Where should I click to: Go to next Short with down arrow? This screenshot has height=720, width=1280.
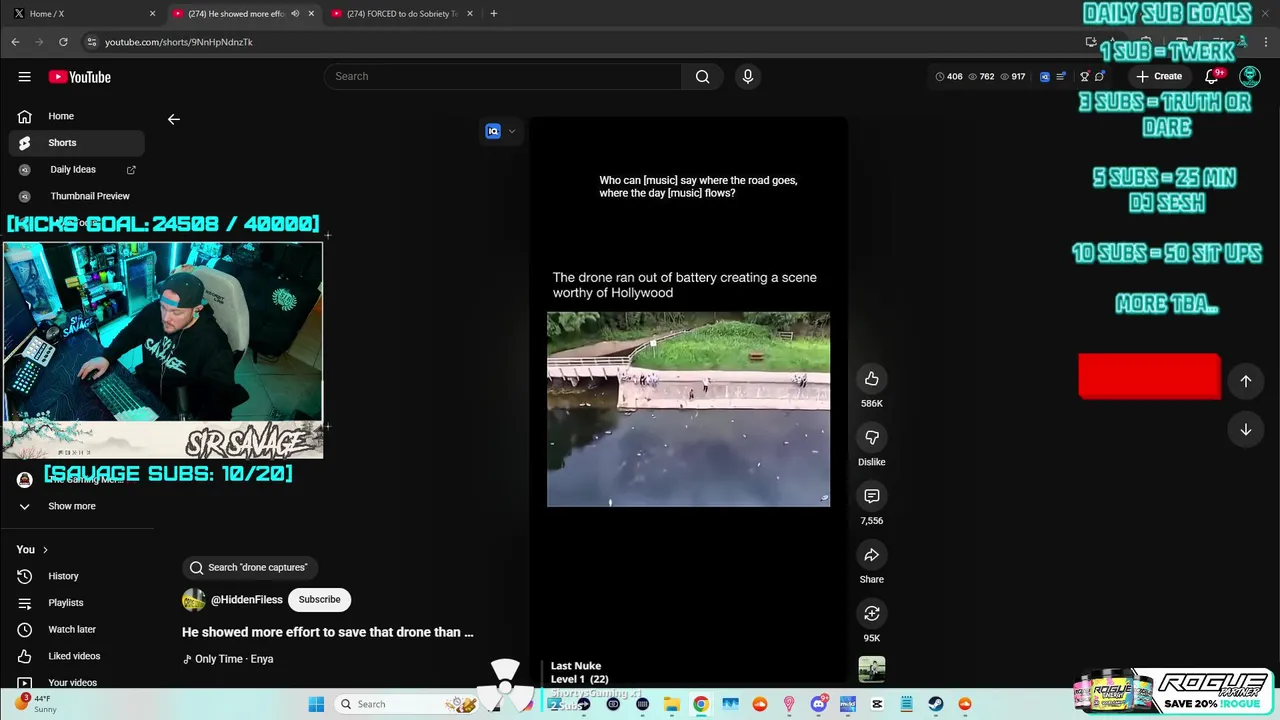1245,429
